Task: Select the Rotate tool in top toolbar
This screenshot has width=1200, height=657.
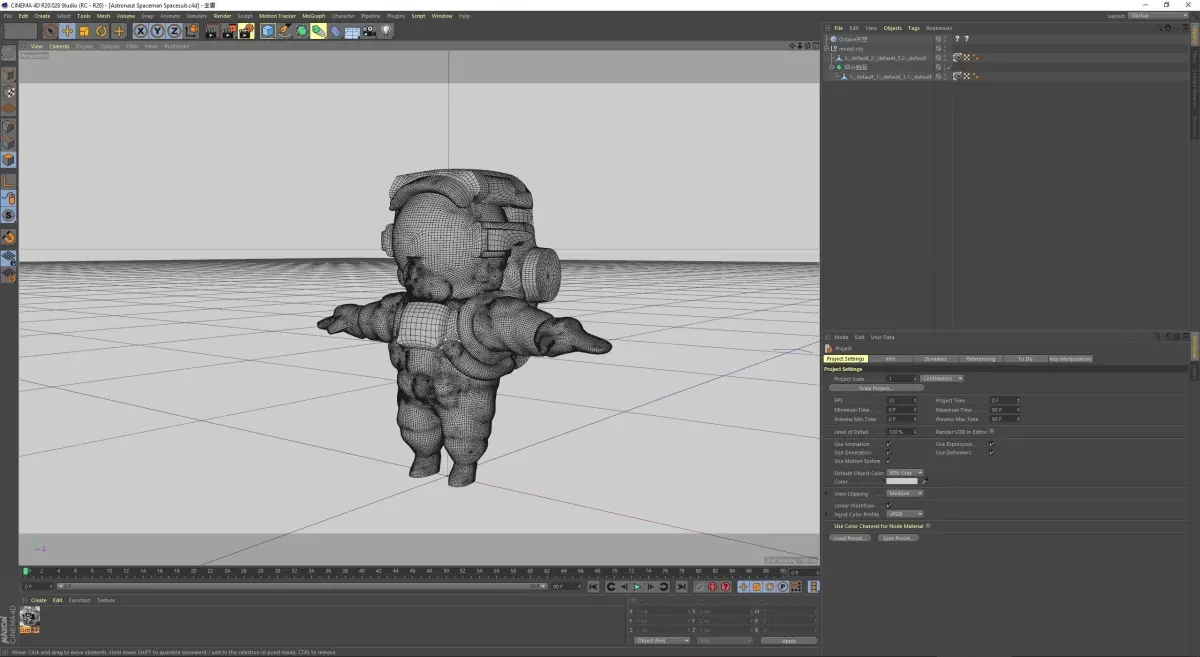Action: pos(101,31)
